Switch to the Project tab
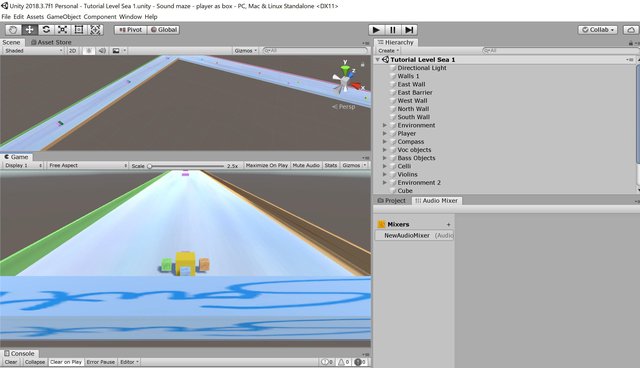 point(392,201)
